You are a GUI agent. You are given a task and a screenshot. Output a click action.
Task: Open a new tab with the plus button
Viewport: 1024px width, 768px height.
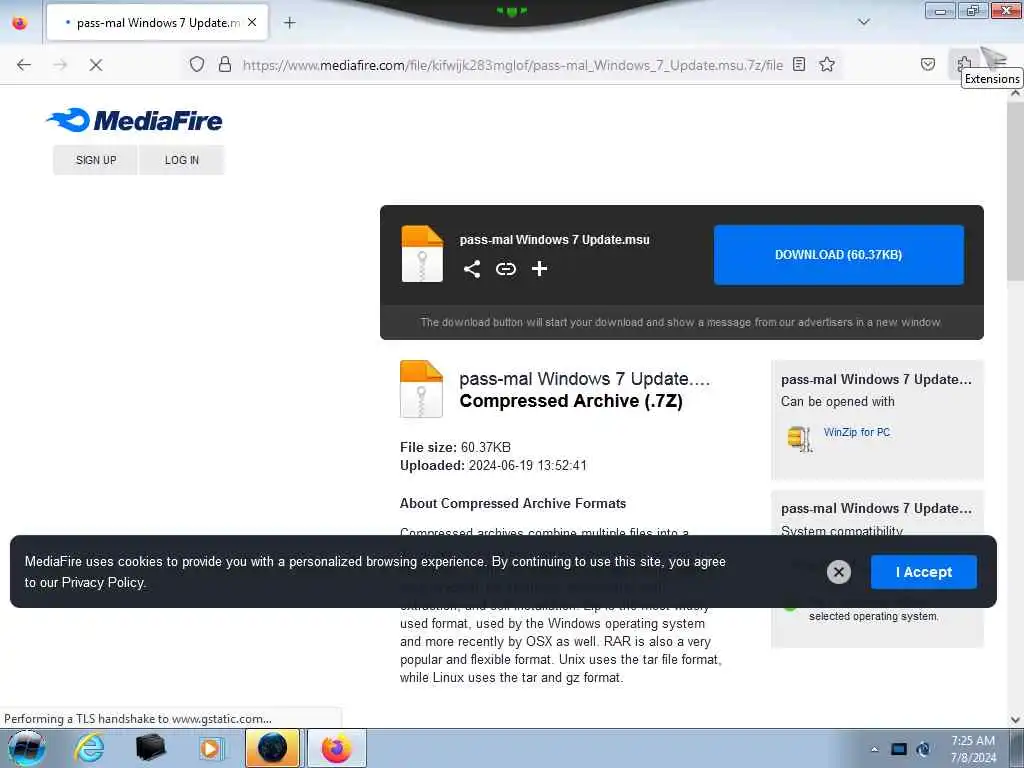pyautogui.click(x=289, y=23)
